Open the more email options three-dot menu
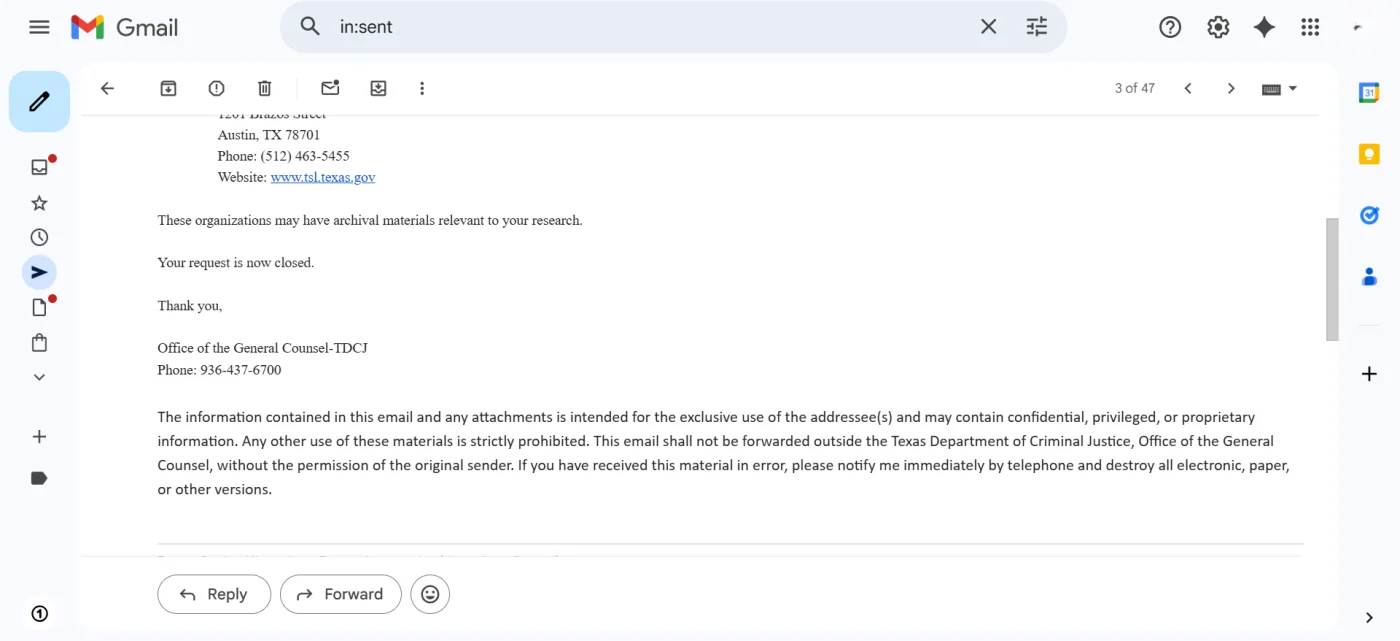This screenshot has width=1400, height=641. [422, 88]
